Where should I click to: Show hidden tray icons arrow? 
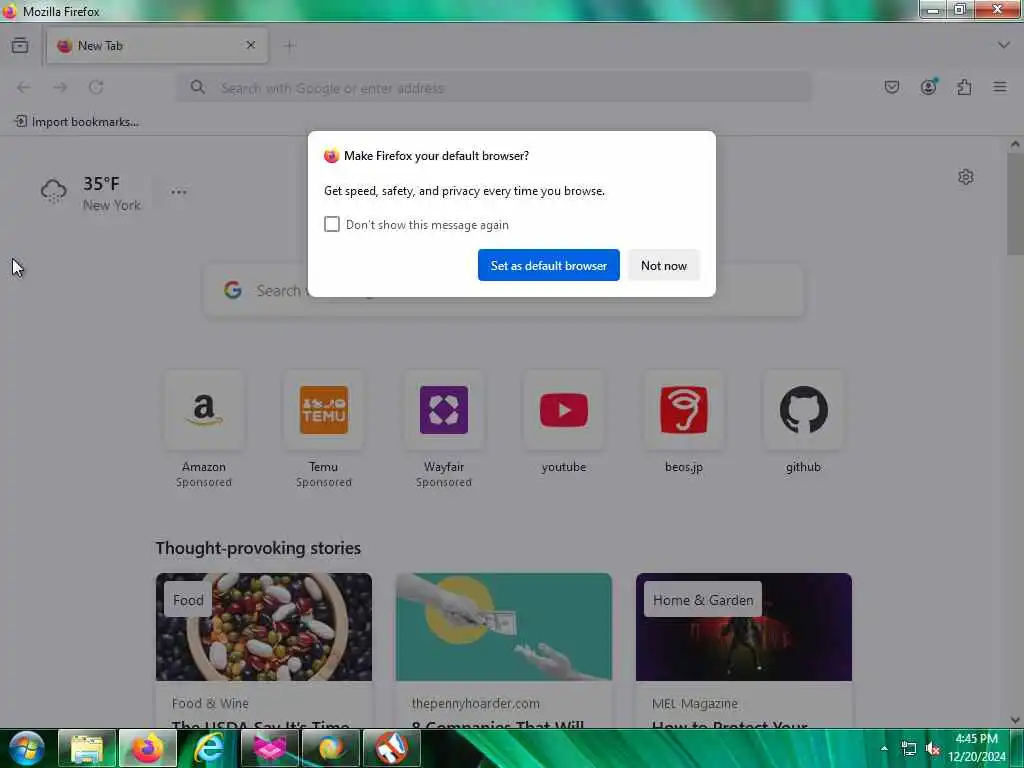[884, 748]
